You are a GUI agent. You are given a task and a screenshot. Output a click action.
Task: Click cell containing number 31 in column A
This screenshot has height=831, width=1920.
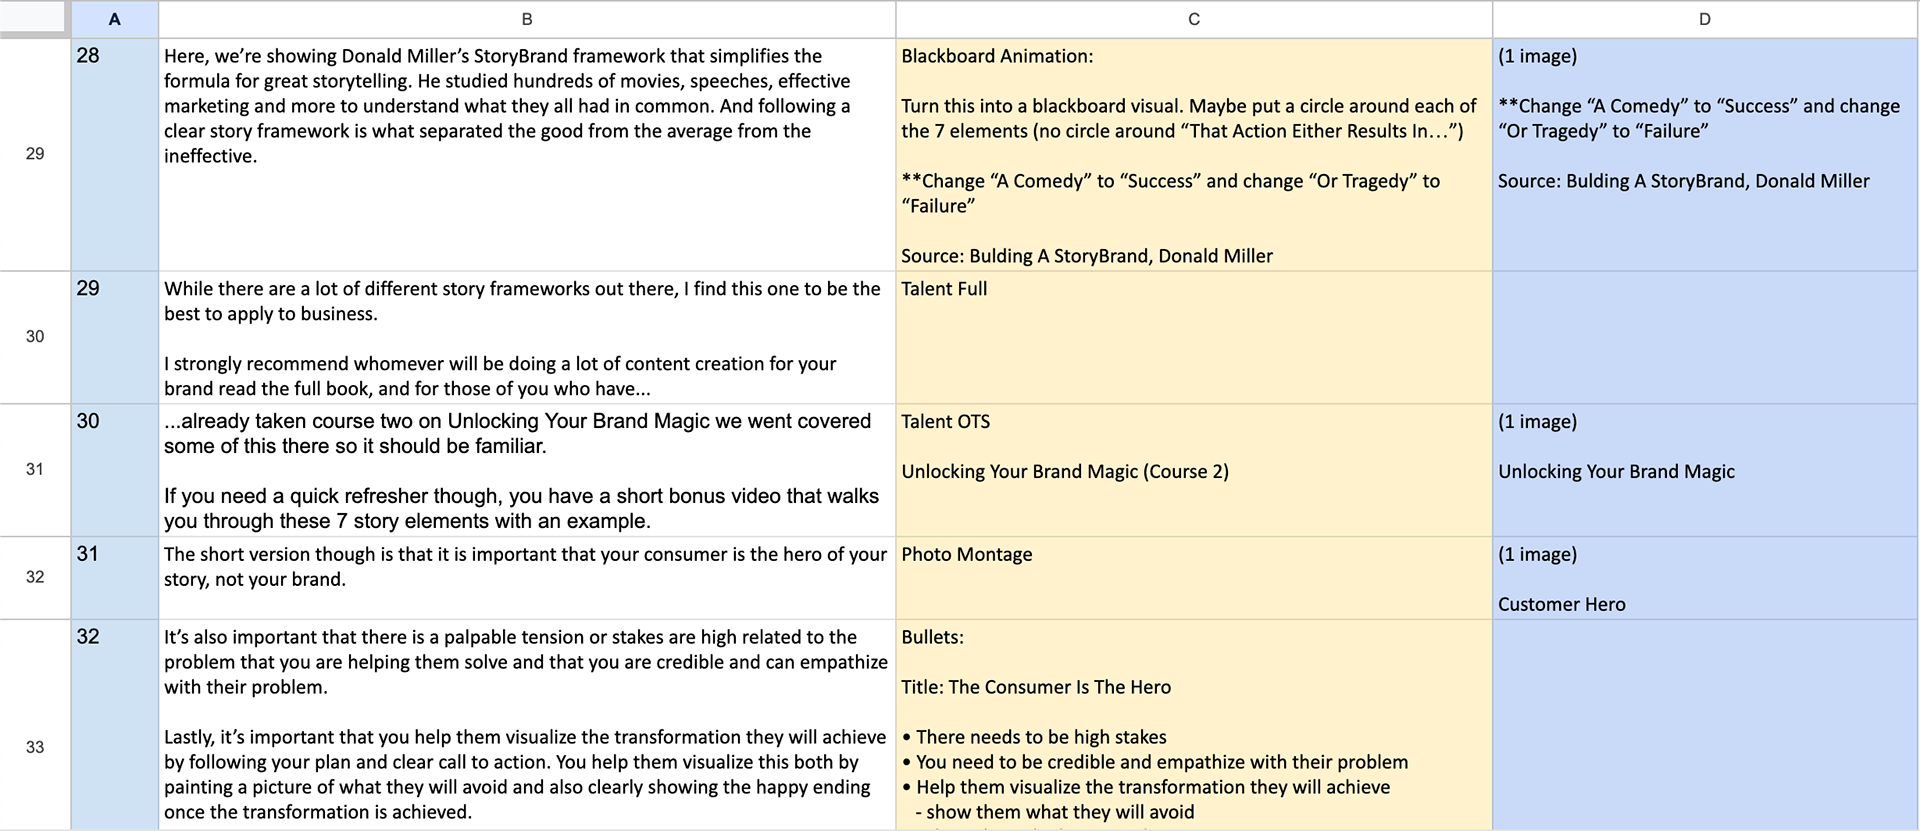pyautogui.click(x=114, y=577)
